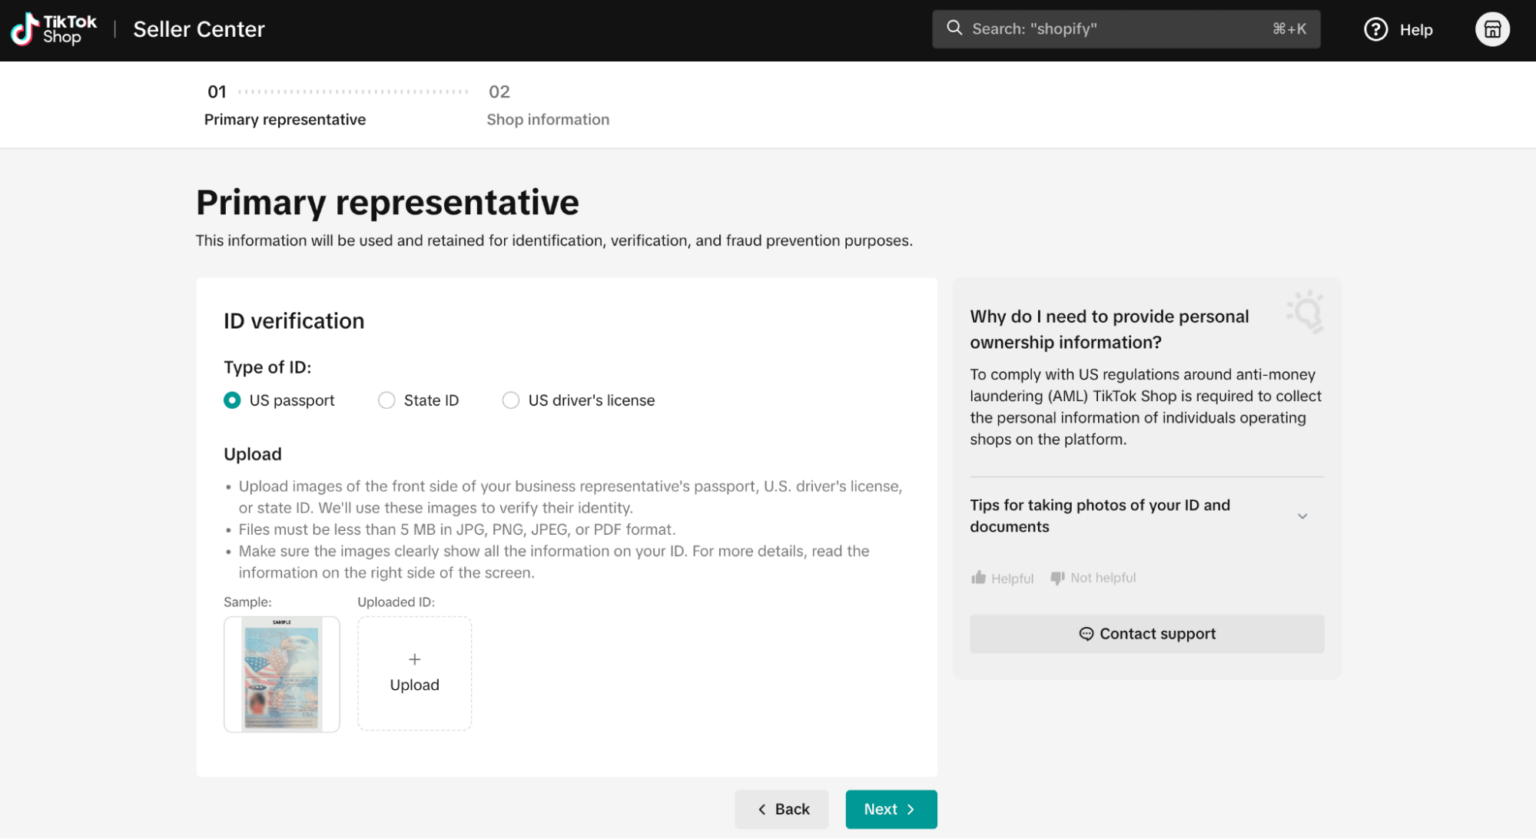
Task: Click the Back button
Action: 781,809
